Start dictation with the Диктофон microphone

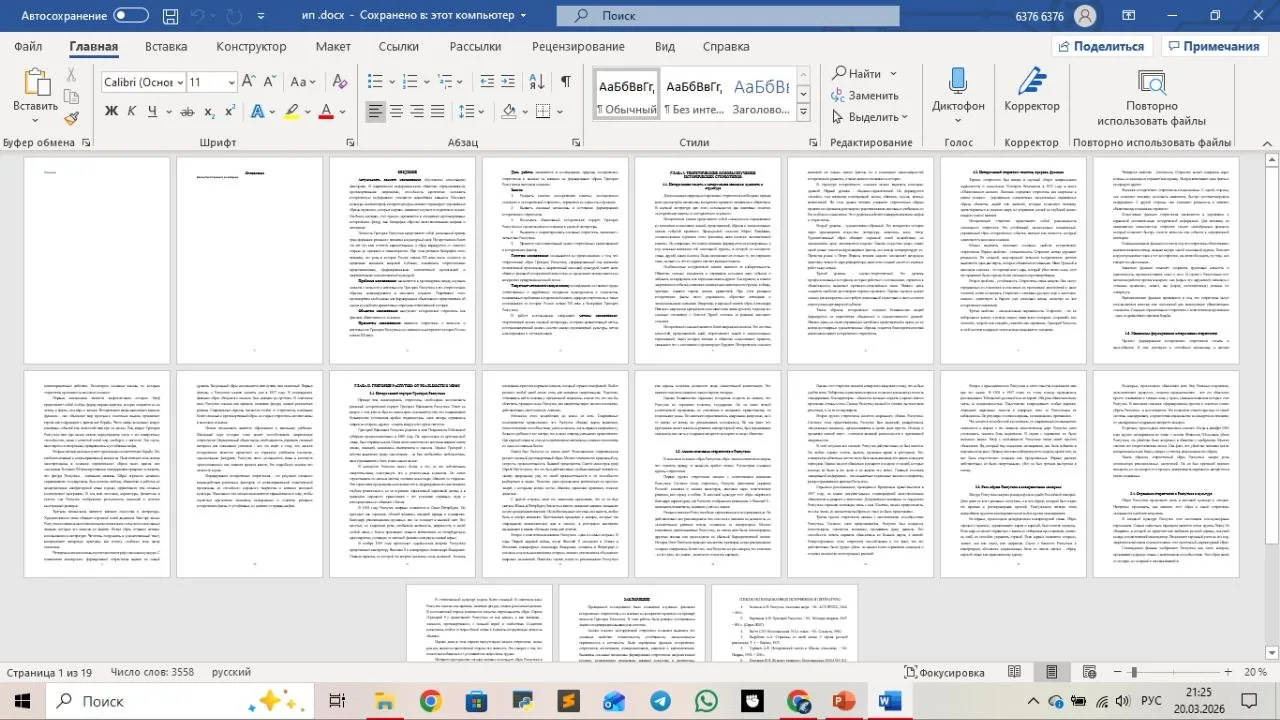coord(958,93)
